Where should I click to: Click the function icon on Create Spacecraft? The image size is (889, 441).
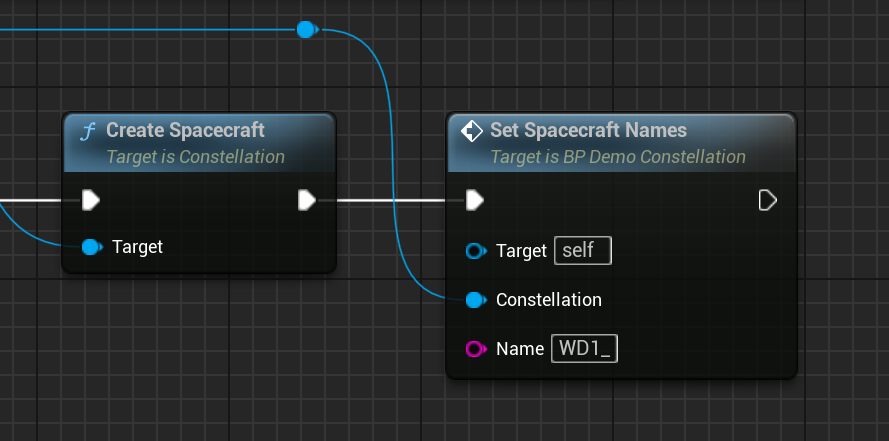(x=88, y=131)
